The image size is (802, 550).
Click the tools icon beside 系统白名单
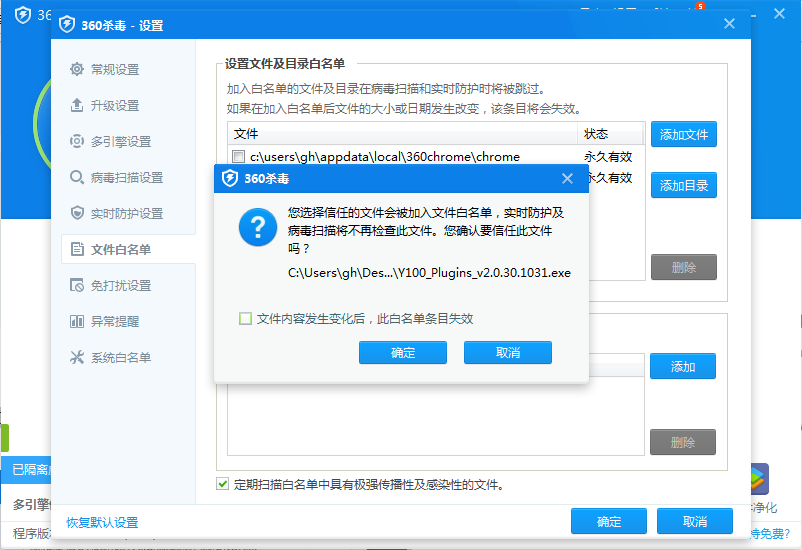coord(77,357)
